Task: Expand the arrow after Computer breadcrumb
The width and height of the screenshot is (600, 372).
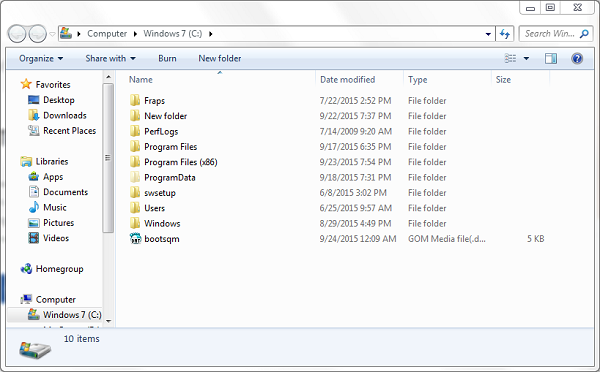Action: pos(135,34)
